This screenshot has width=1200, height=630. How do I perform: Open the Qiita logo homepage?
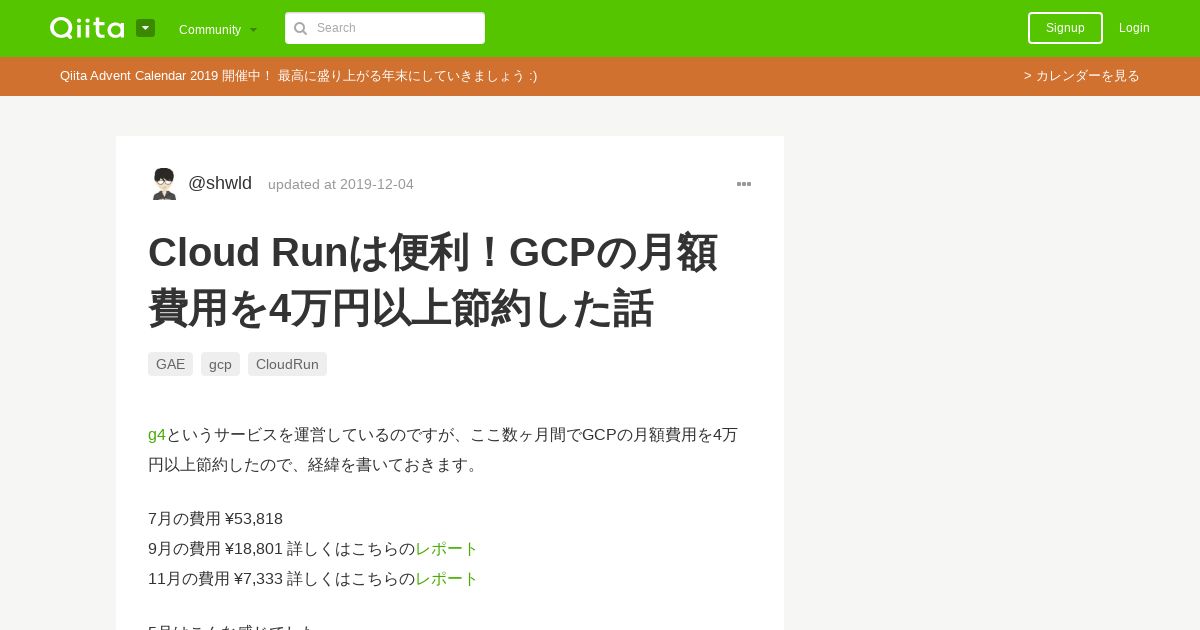coord(87,28)
